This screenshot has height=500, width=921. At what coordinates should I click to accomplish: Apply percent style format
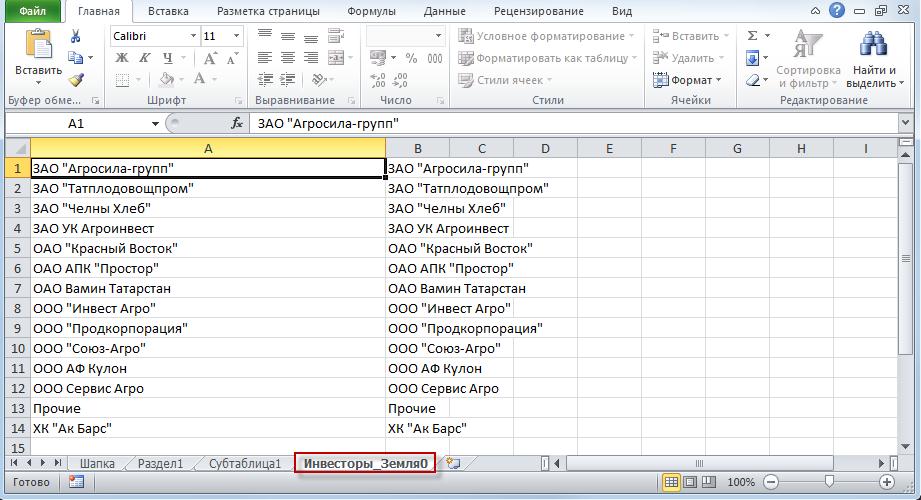[x=411, y=58]
